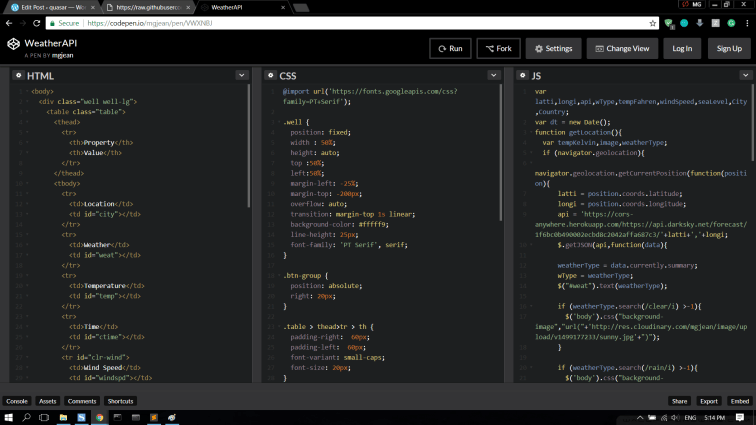Screen dimensions: 756x425
Task: Open the pen author mgjean profile link
Action: click(62, 54)
